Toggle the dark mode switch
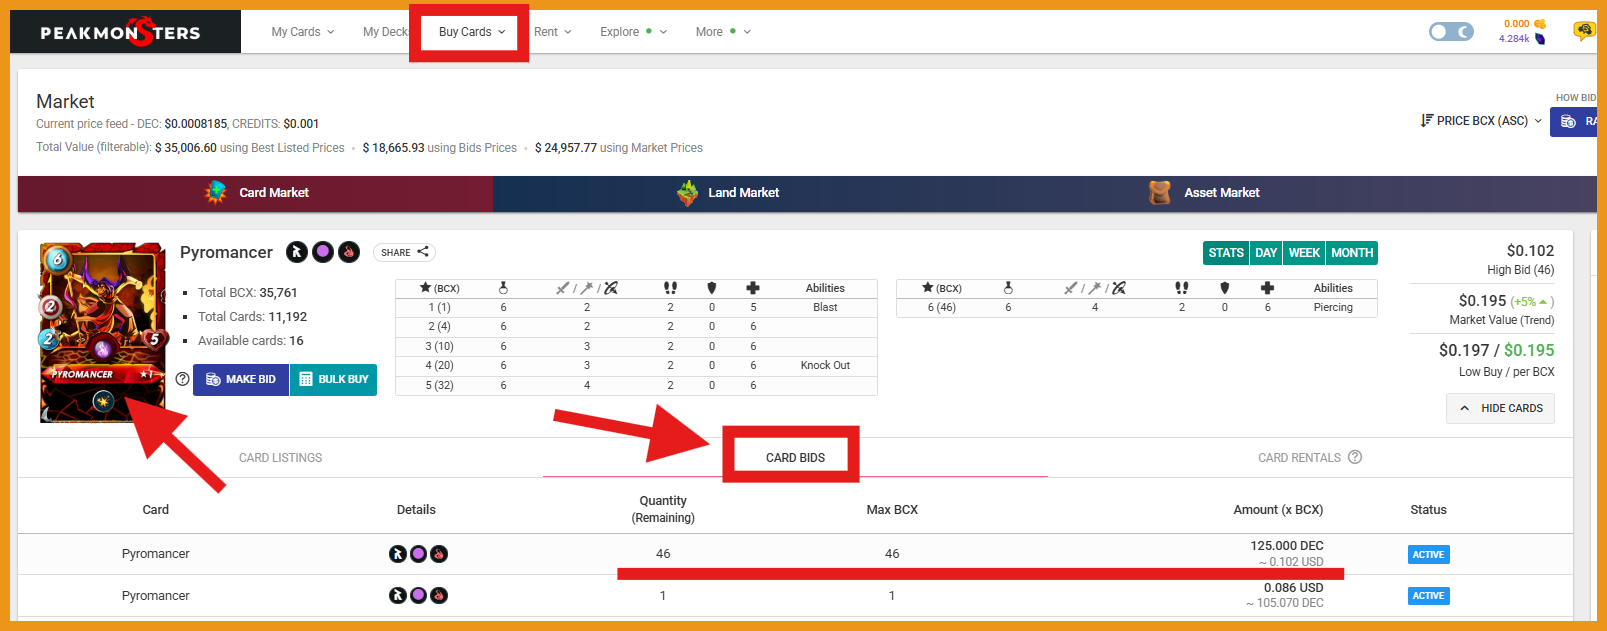Viewport: 1607px width, 631px height. 1451,32
